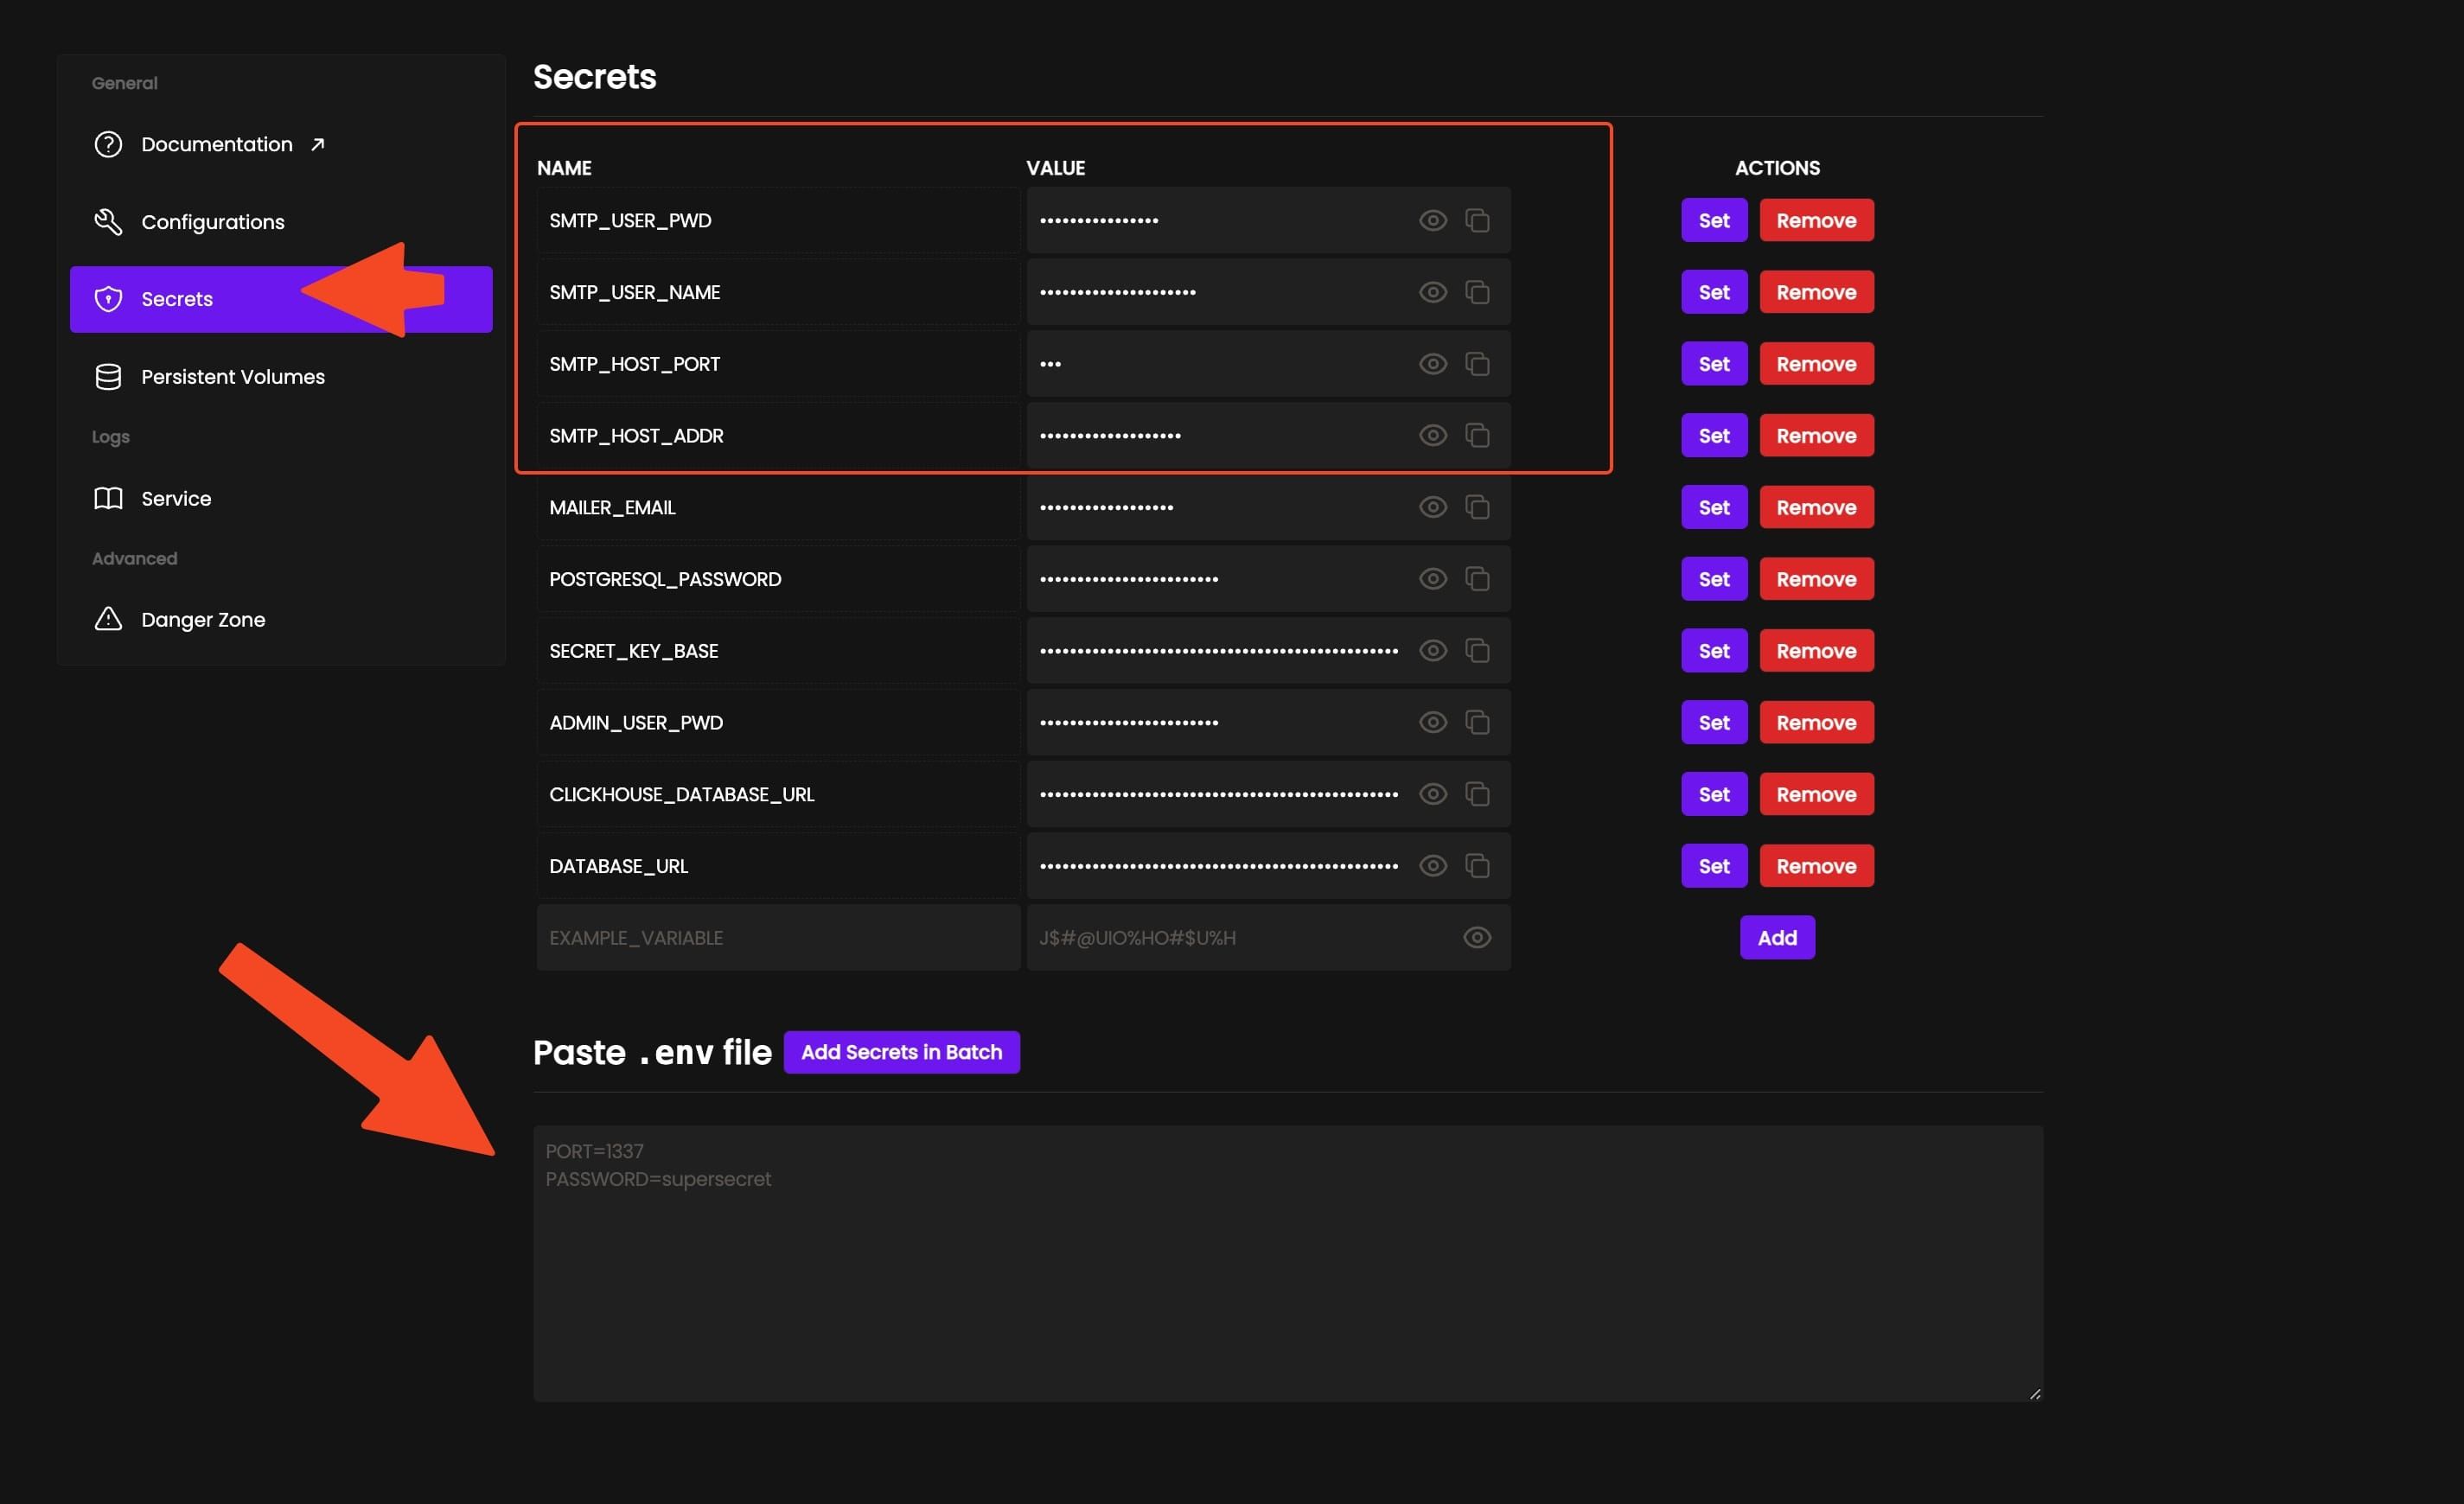Copy the SMTP_HOST_PORT value to clipboard
The image size is (2464, 1504).
click(1477, 364)
